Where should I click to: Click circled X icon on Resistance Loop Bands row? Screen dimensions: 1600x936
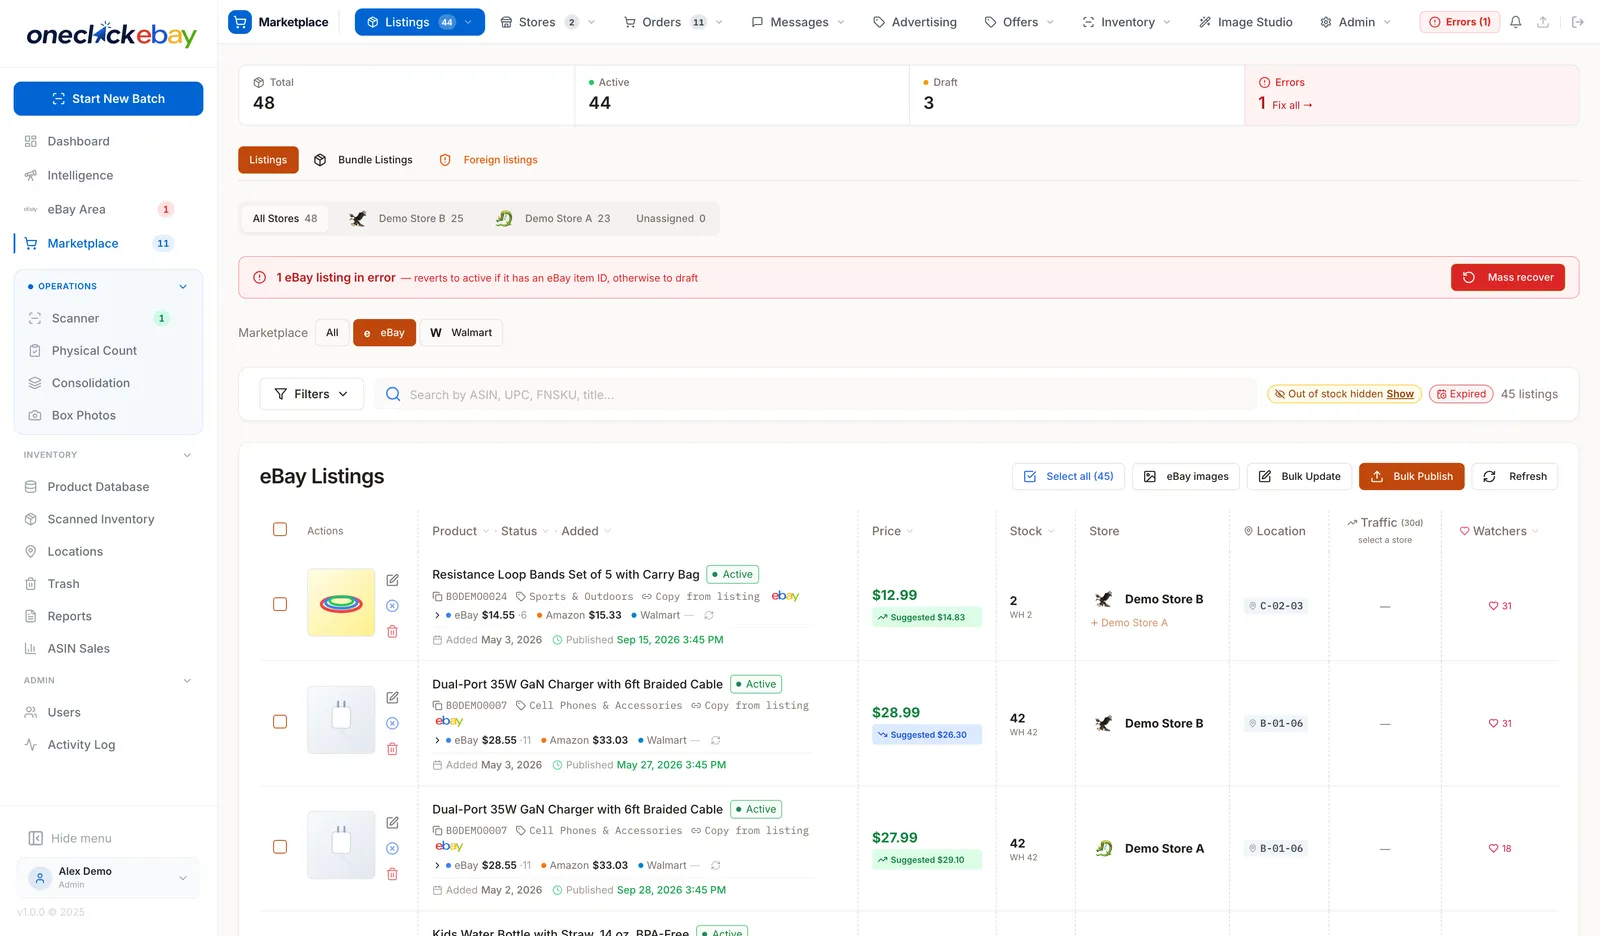392,606
